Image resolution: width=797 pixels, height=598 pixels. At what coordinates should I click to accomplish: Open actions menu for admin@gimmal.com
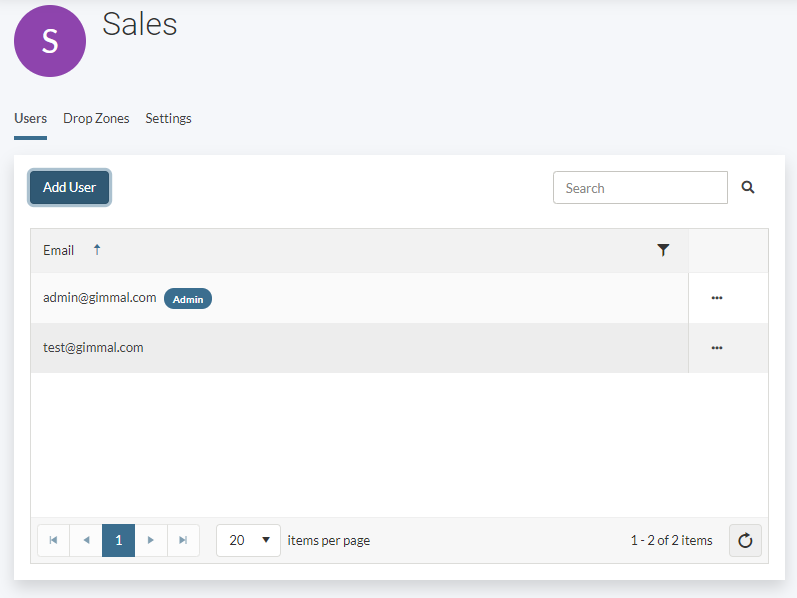pos(716,298)
